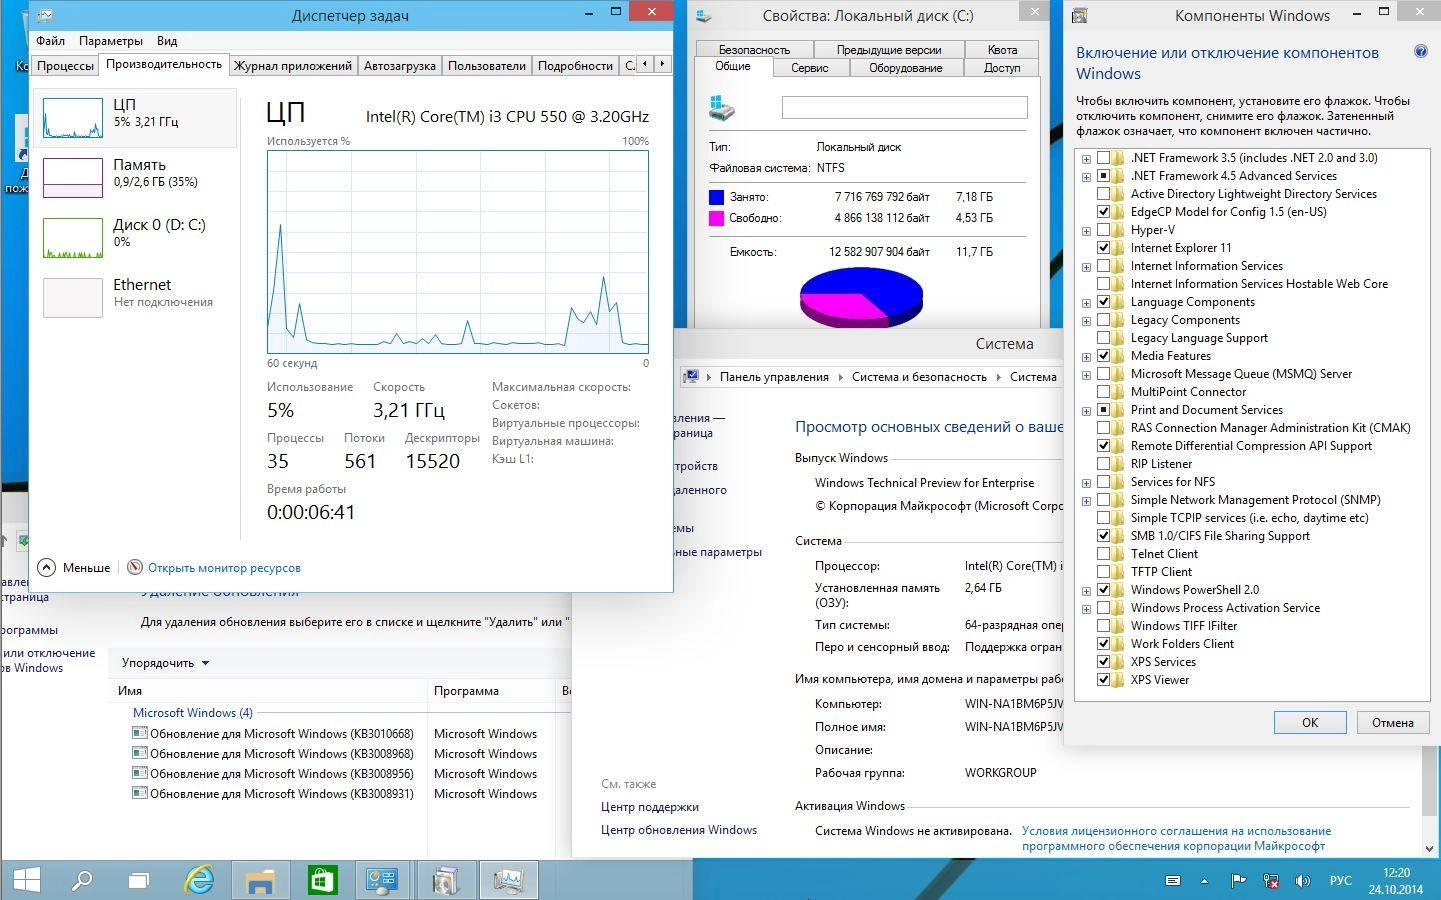
Task: Click the resource monitor icon
Action: click(x=135, y=567)
